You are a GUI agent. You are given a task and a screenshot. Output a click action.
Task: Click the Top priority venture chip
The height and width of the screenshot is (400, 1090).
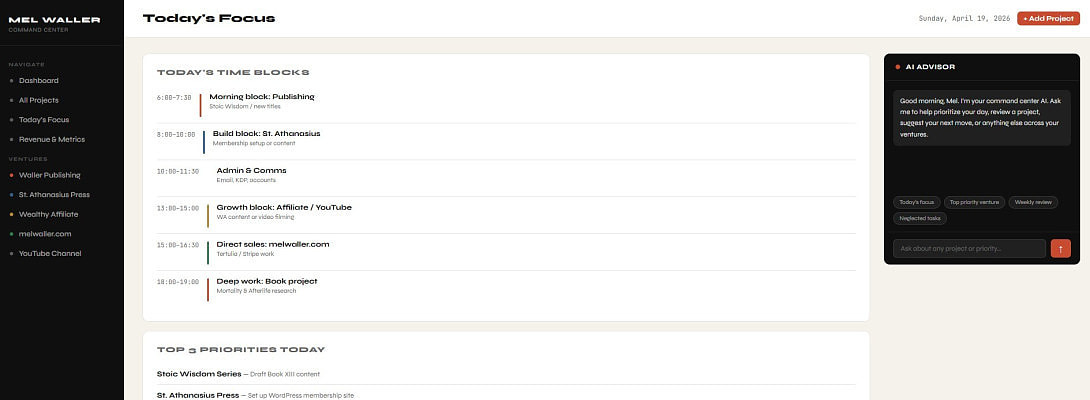click(974, 202)
